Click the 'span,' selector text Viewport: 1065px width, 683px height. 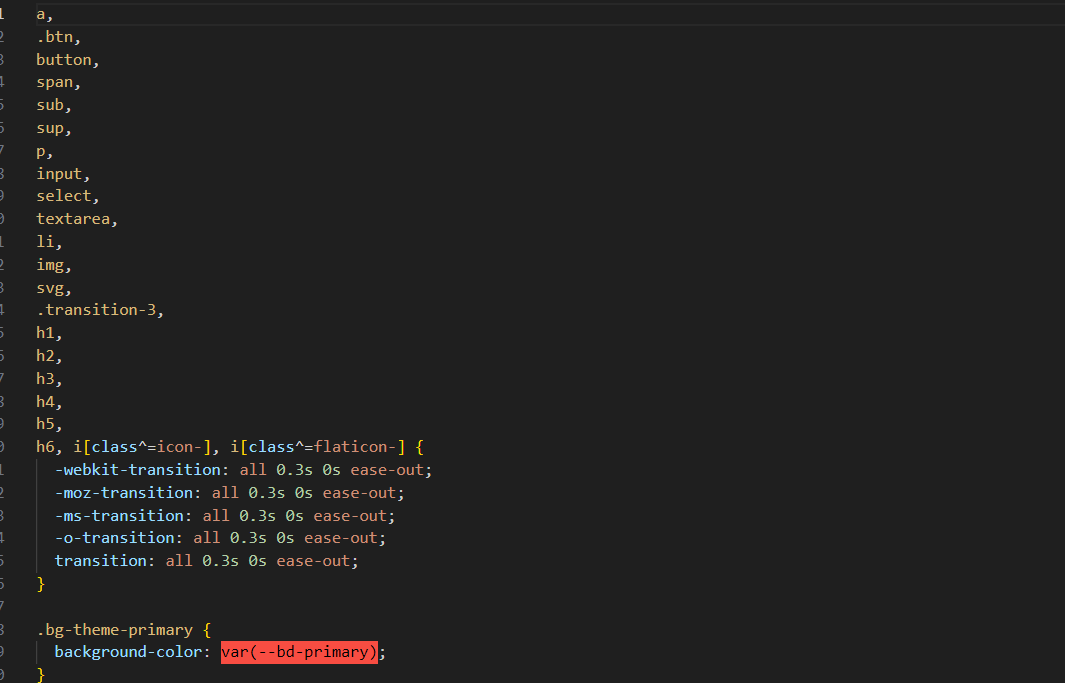coord(58,82)
